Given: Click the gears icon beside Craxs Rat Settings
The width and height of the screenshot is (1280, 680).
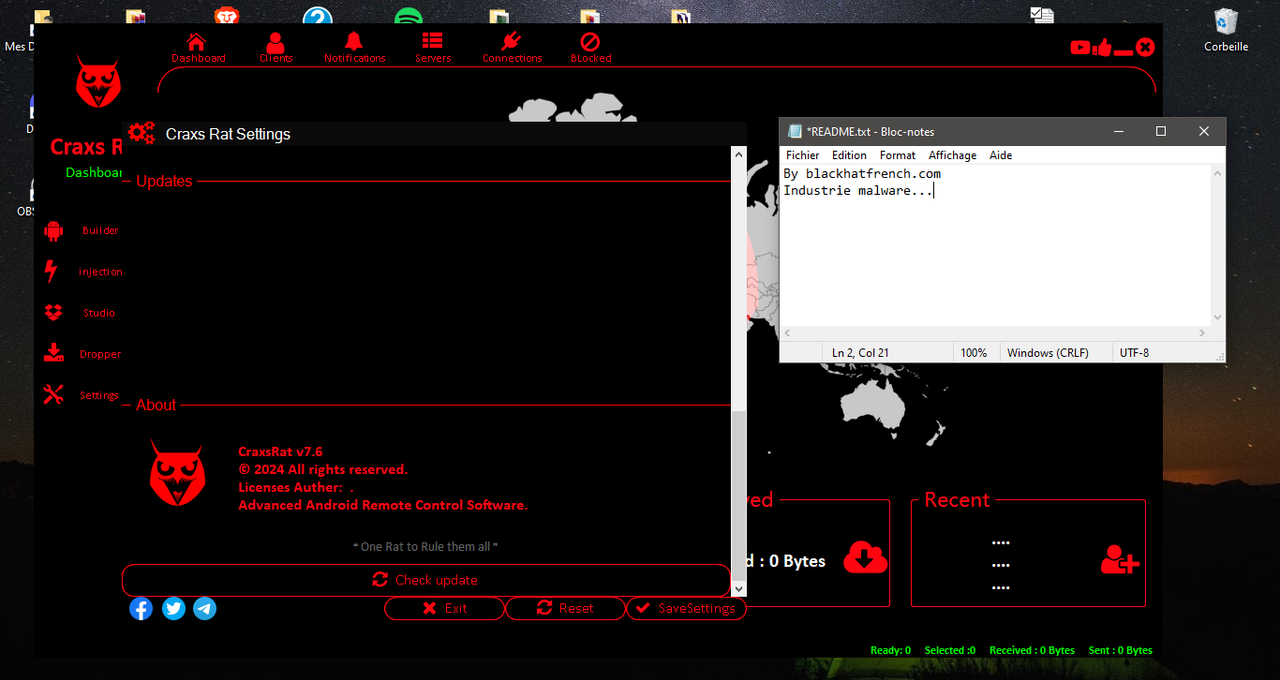Looking at the screenshot, I should click(142, 133).
